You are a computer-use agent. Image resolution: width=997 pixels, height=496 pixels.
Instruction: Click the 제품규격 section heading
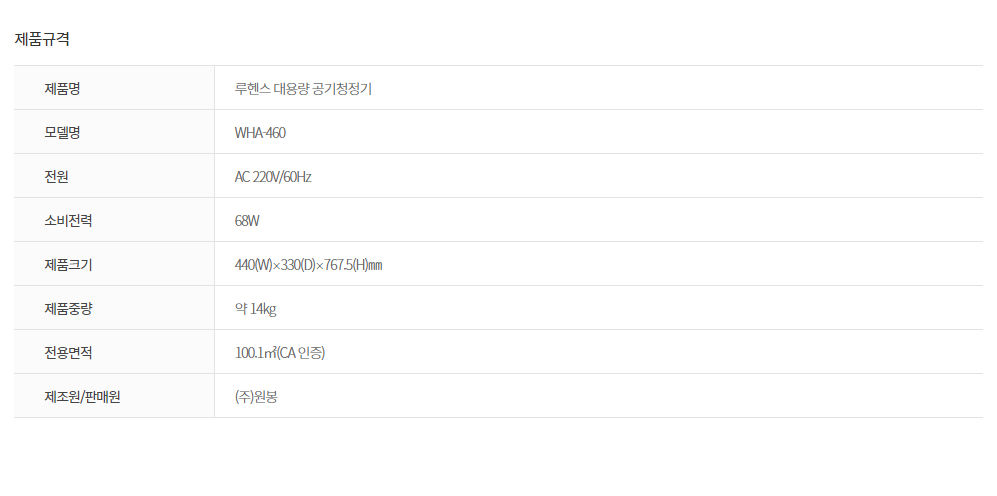point(41,40)
